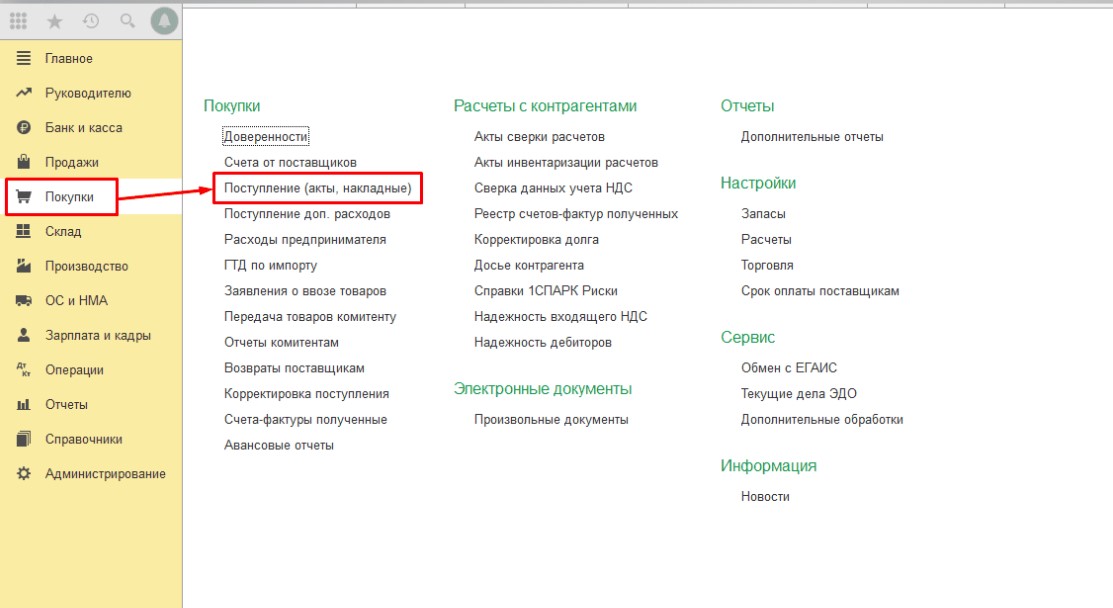The height and width of the screenshot is (608, 1113).
Task: Click the coin icon for Банк и касса
Action: click(24, 128)
